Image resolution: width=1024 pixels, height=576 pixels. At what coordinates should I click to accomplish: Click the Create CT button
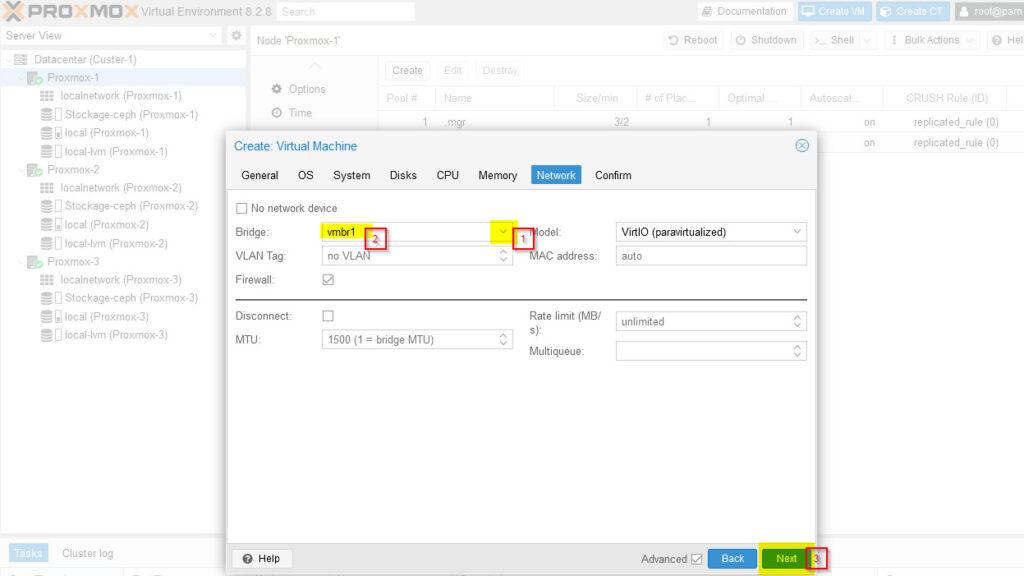click(x=912, y=12)
